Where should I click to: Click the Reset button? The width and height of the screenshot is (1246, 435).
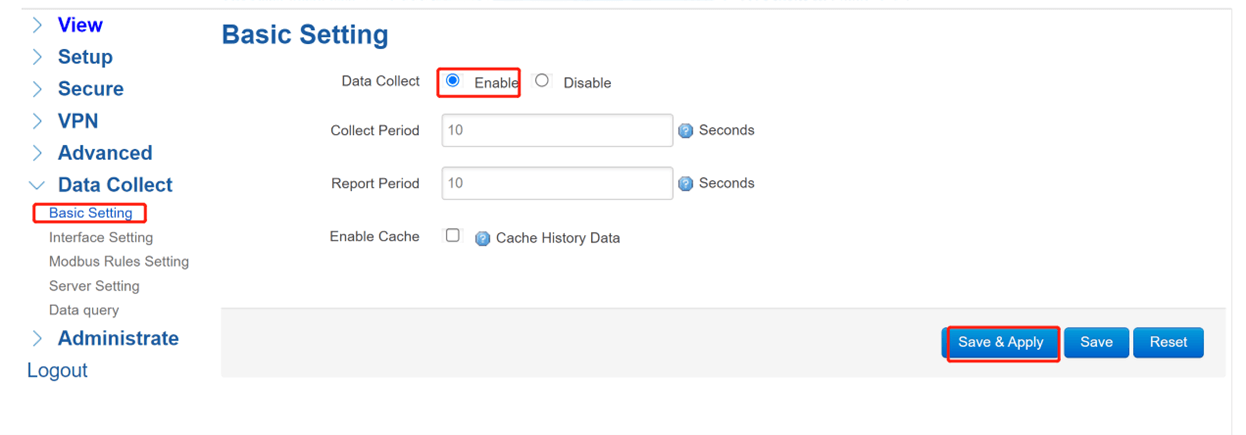[1168, 342]
